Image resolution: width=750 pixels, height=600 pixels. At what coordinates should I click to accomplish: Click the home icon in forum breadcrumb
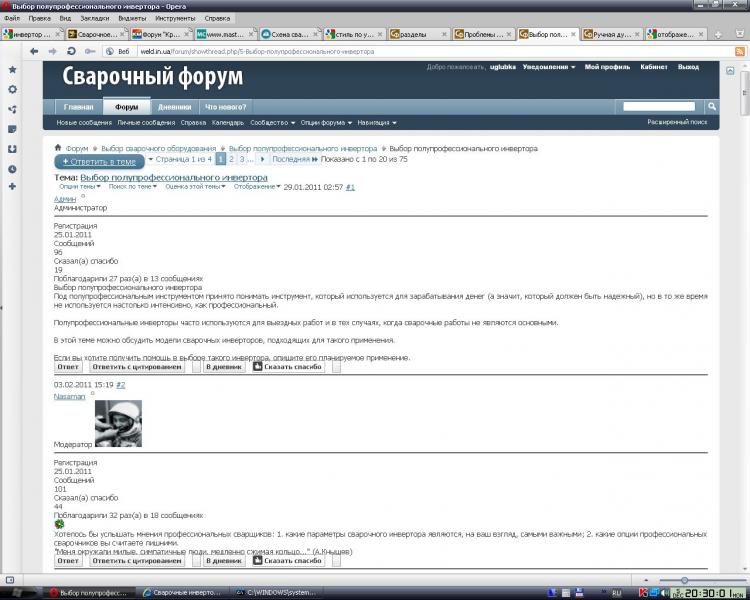point(59,148)
